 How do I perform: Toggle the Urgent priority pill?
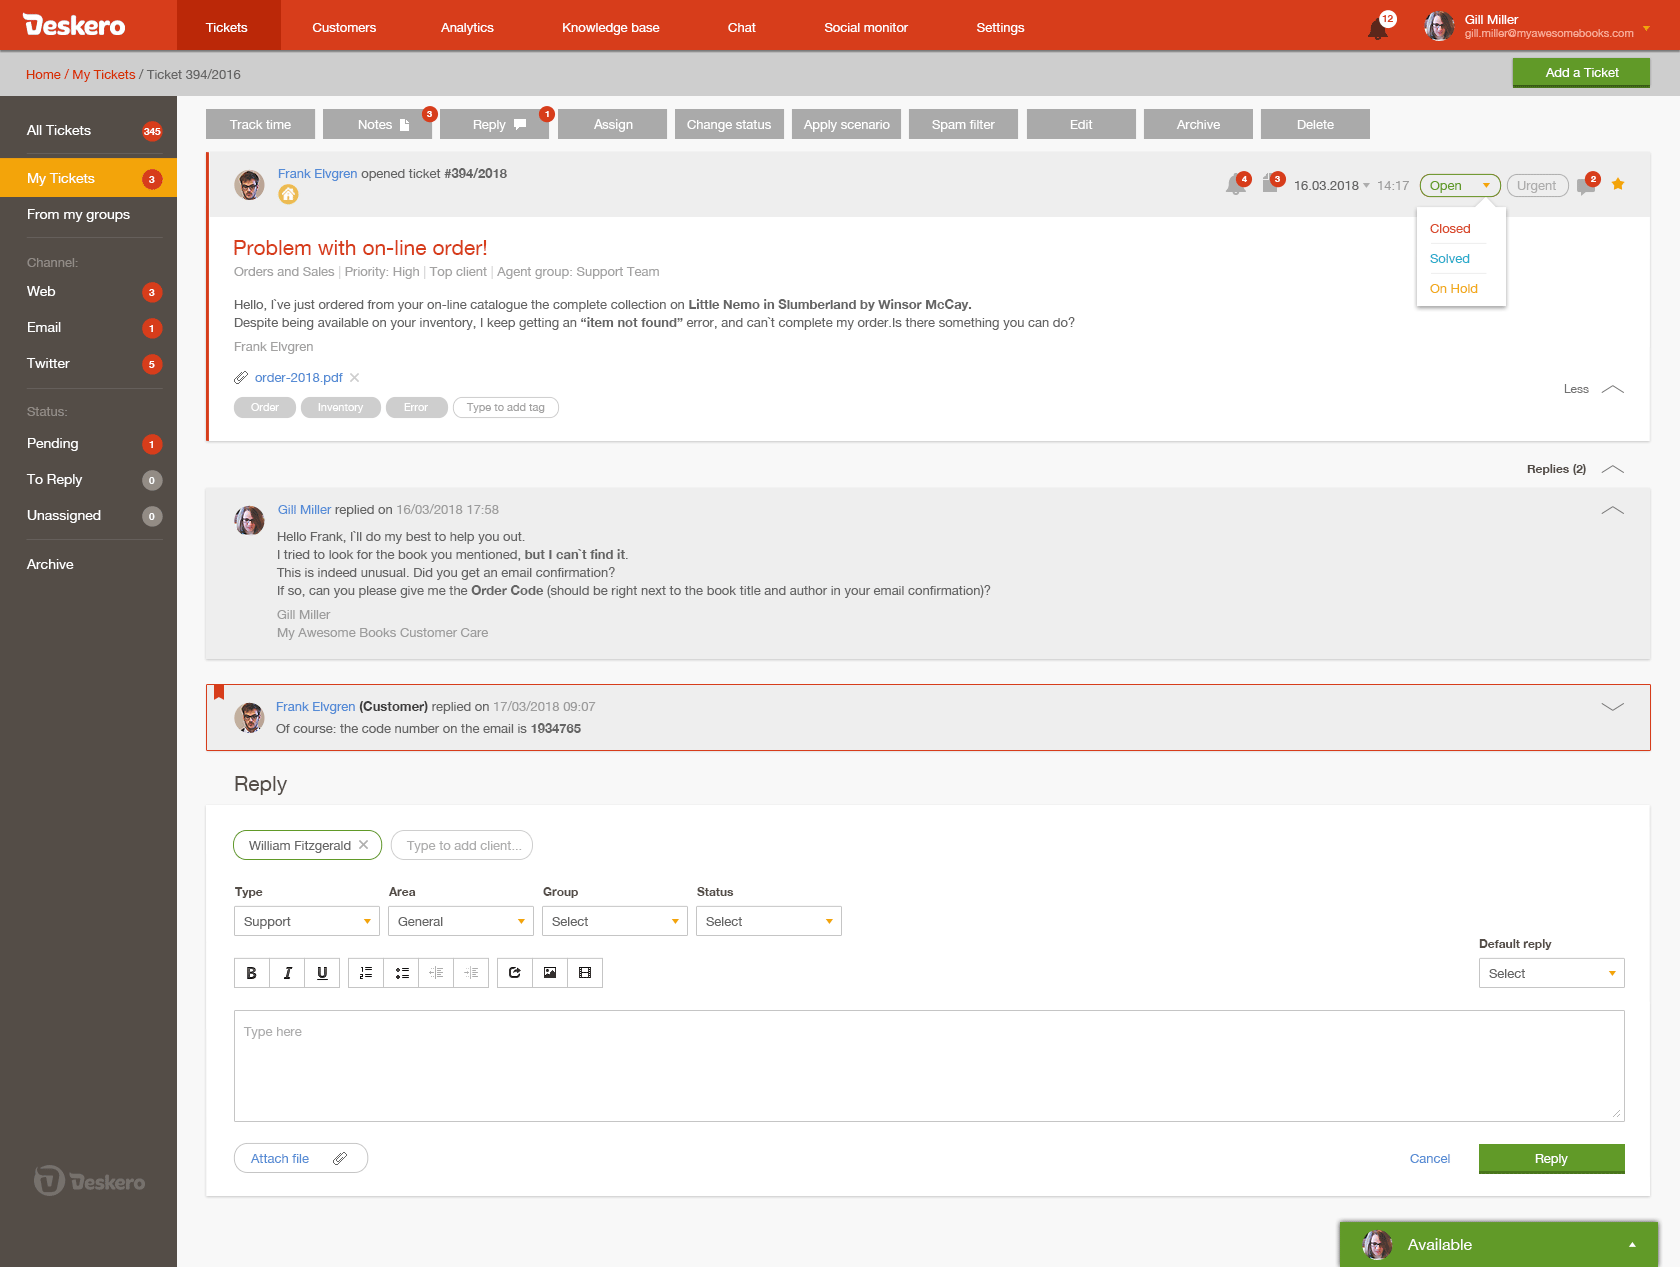[x=1537, y=185]
